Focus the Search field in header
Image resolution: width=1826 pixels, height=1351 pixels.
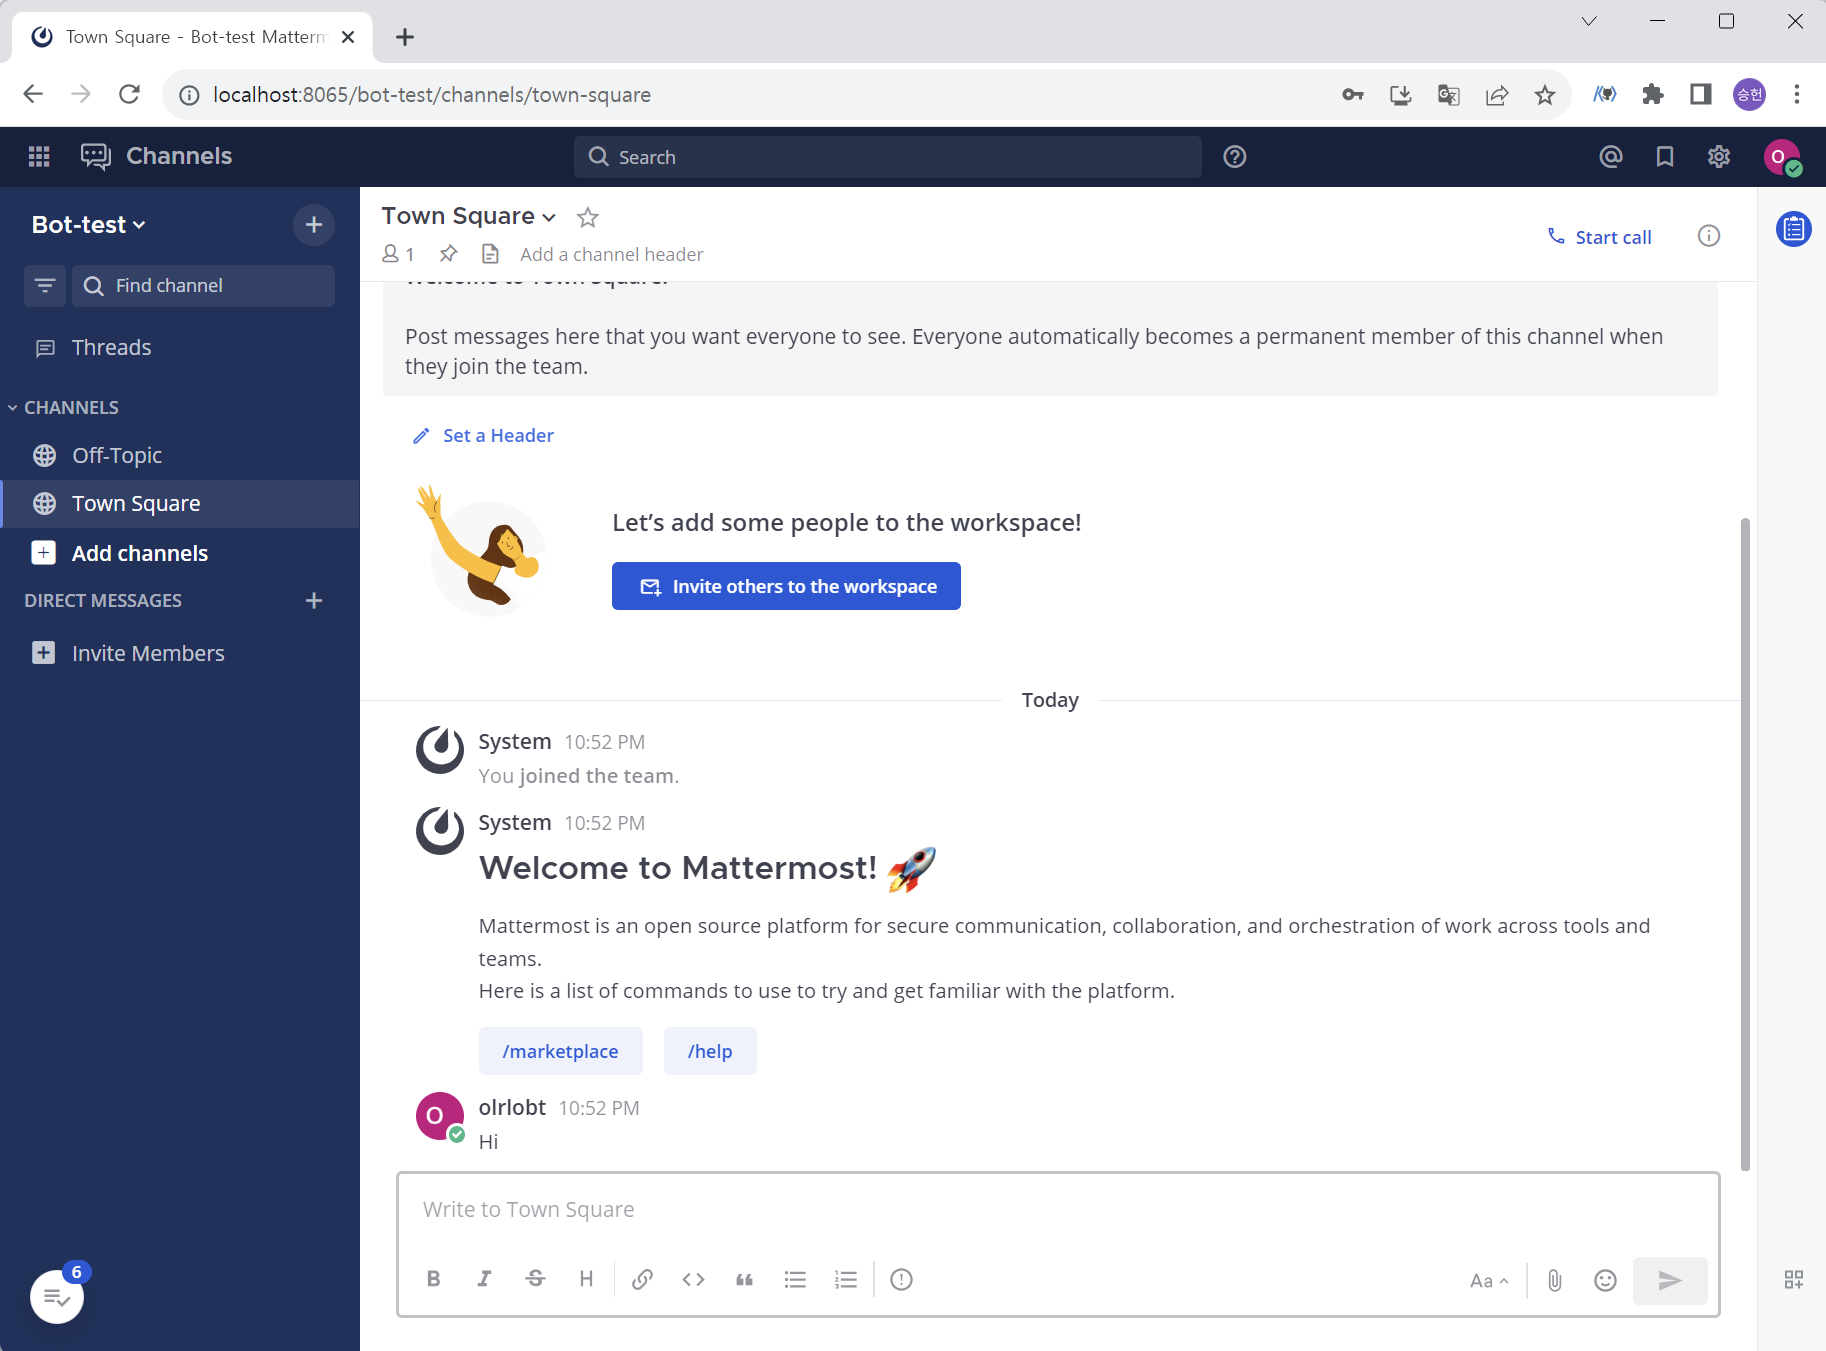click(x=887, y=157)
